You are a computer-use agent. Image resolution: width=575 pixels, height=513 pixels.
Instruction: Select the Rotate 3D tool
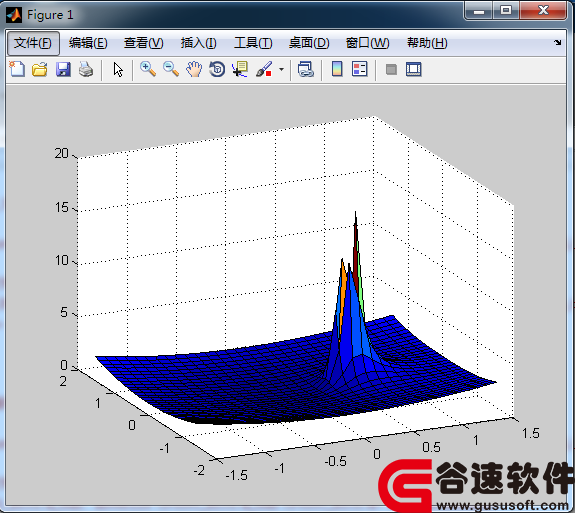[x=217, y=69]
